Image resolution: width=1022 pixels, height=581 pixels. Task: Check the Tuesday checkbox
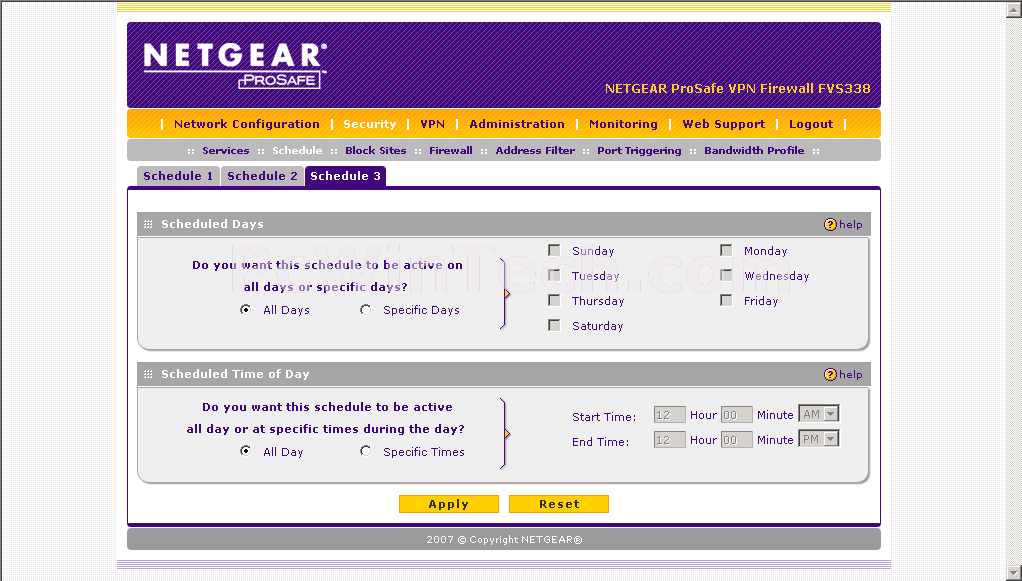click(x=554, y=275)
